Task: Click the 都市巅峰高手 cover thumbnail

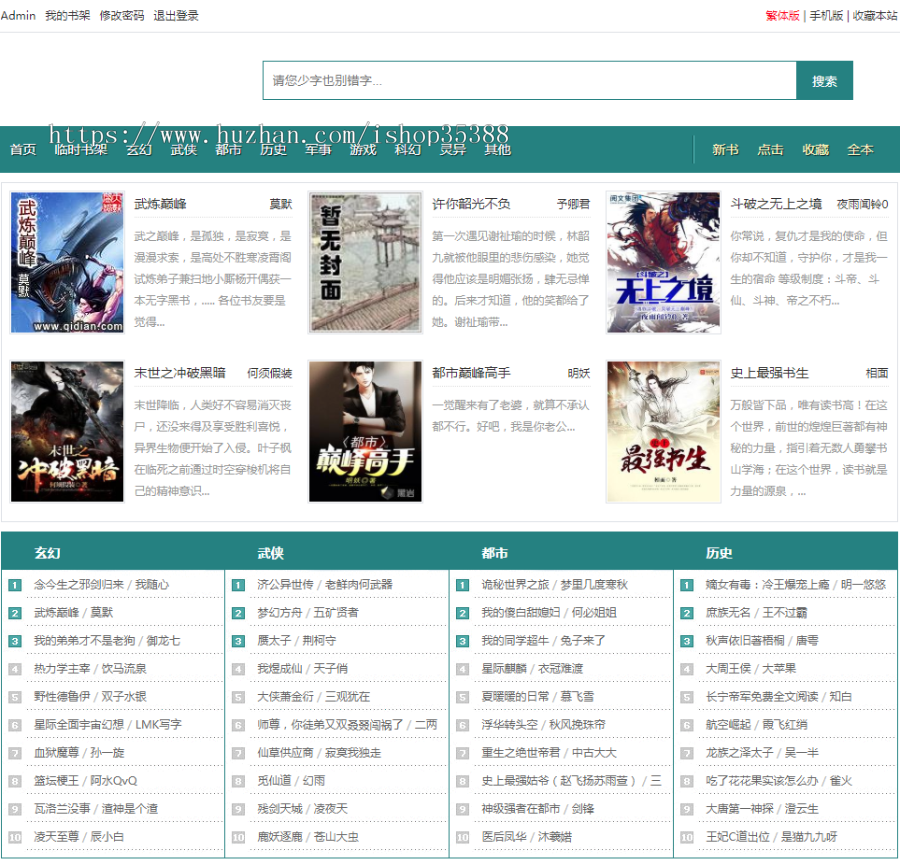Action: (x=365, y=431)
